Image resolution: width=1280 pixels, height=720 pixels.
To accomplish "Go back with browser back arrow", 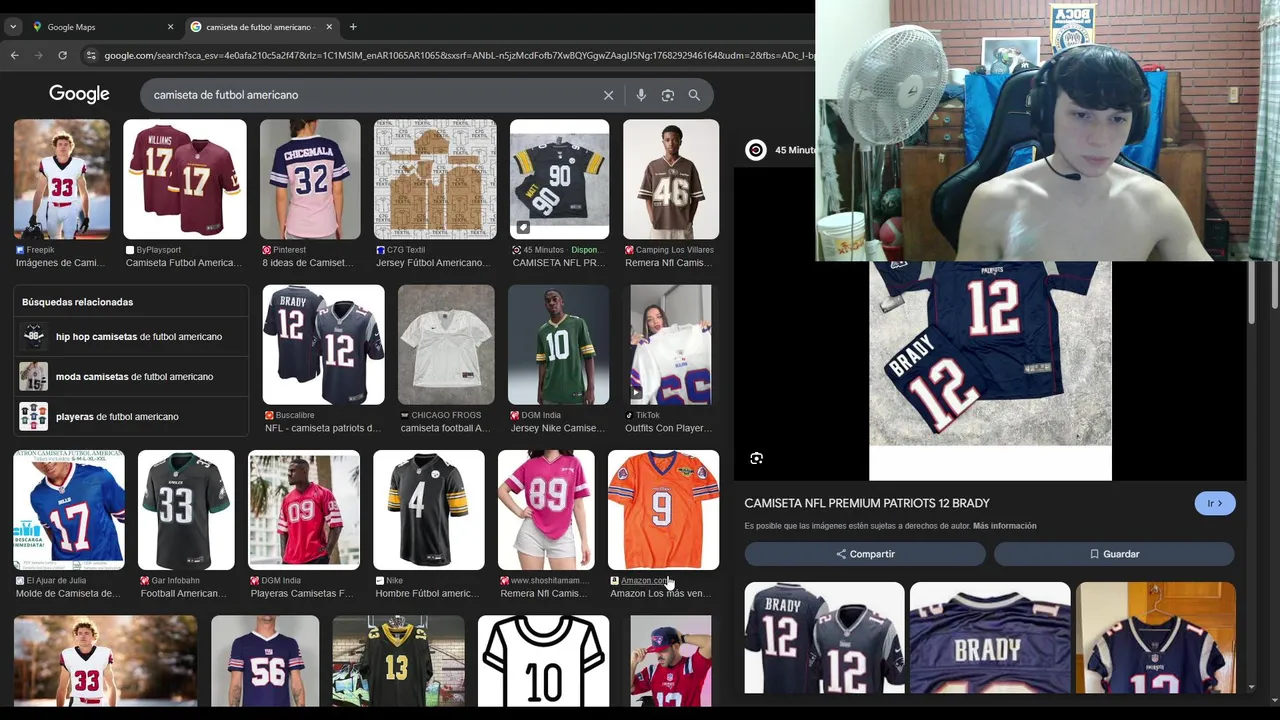I will (14, 55).
